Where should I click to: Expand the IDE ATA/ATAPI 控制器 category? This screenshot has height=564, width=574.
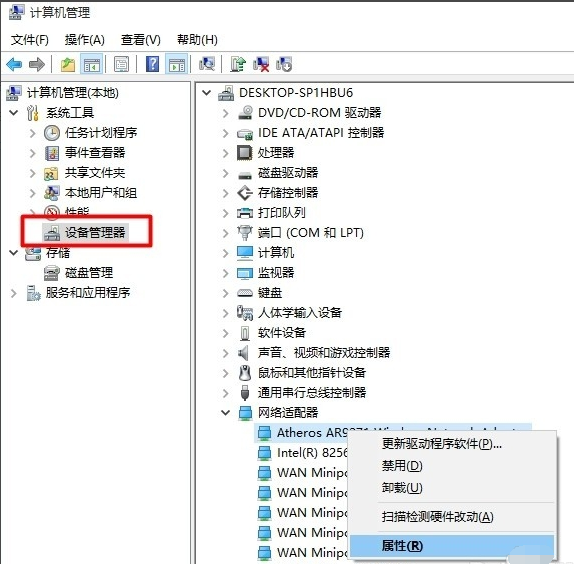click(226, 133)
